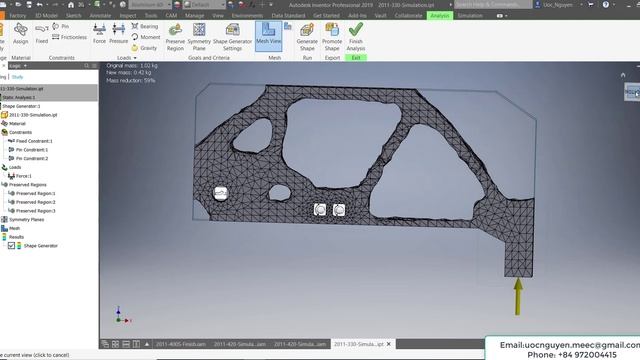
Task: Choose the Frictionless constraint tool
Action: (x=69, y=37)
